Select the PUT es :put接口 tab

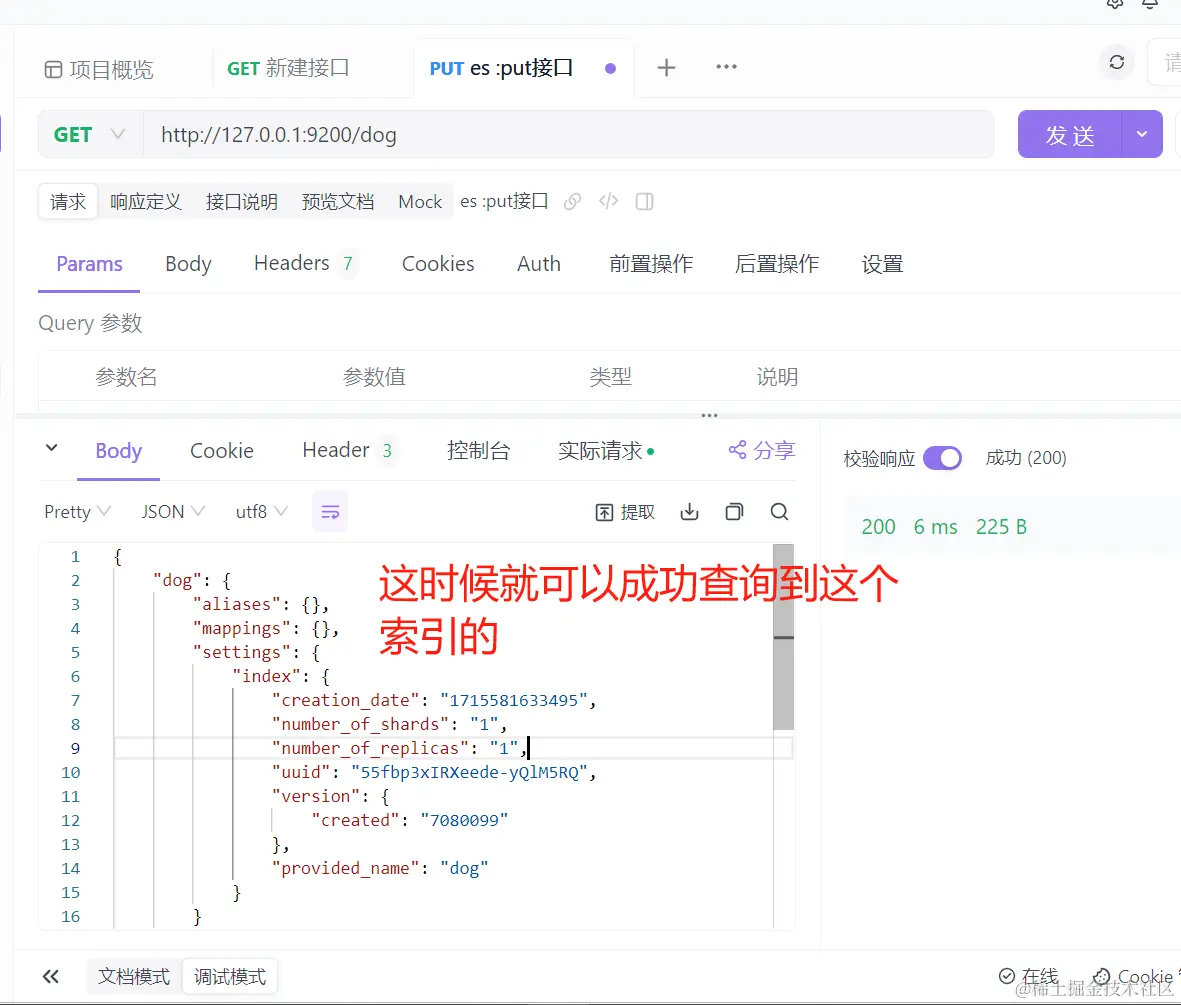[x=501, y=69]
